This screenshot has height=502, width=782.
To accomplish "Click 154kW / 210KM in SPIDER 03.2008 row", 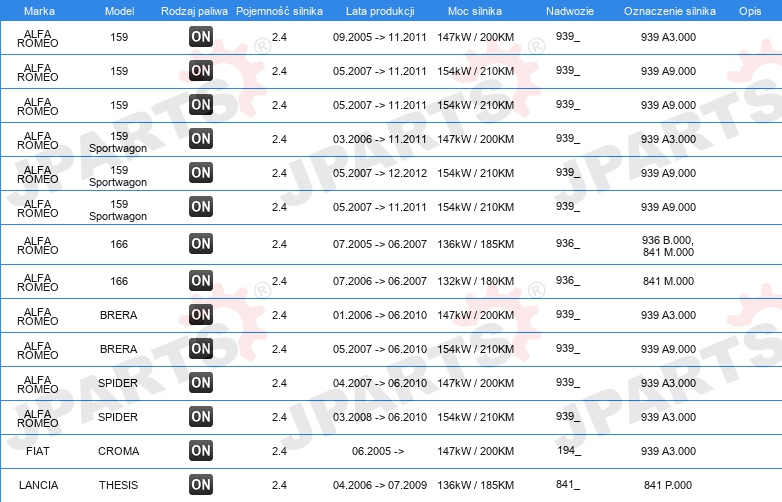I will click(x=475, y=417).
